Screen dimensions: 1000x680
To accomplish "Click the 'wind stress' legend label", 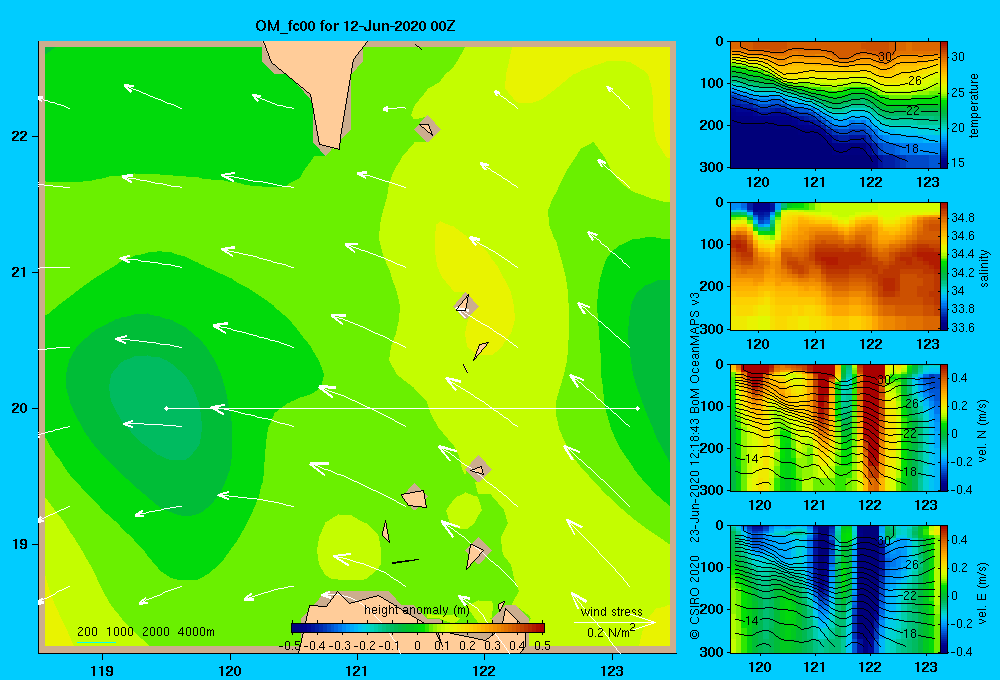I will click(x=611, y=611).
